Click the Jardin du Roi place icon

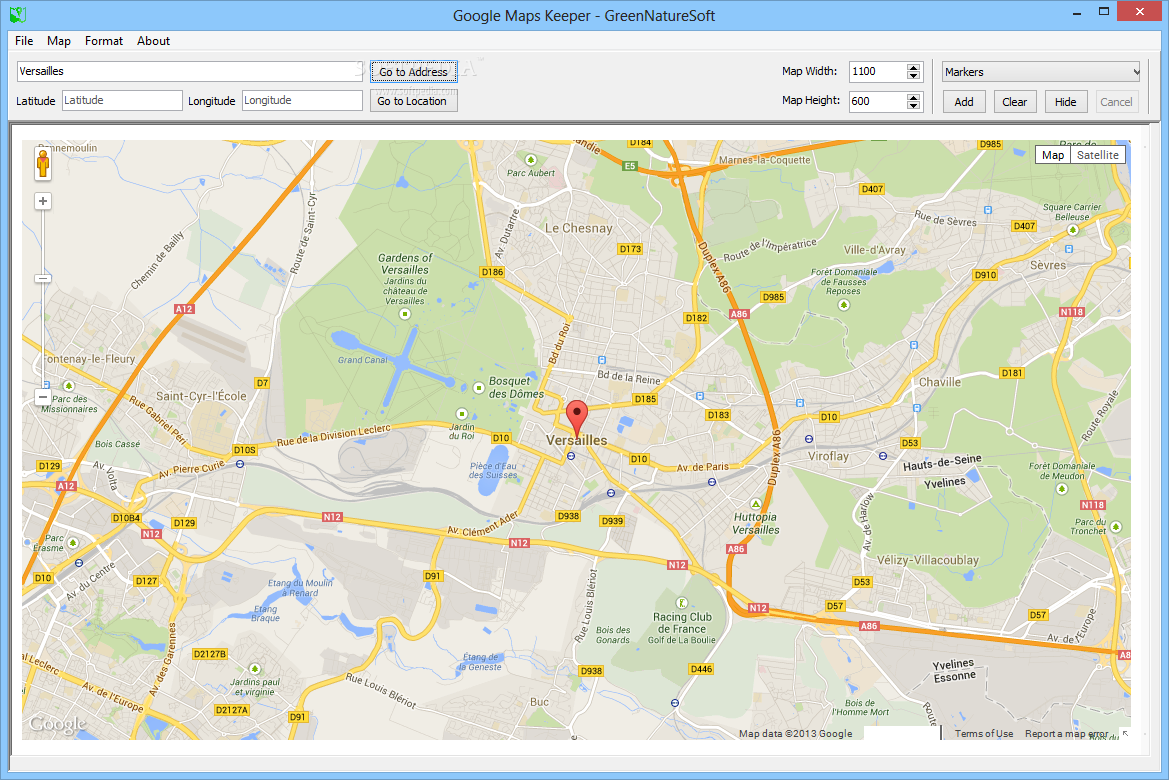click(x=461, y=413)
